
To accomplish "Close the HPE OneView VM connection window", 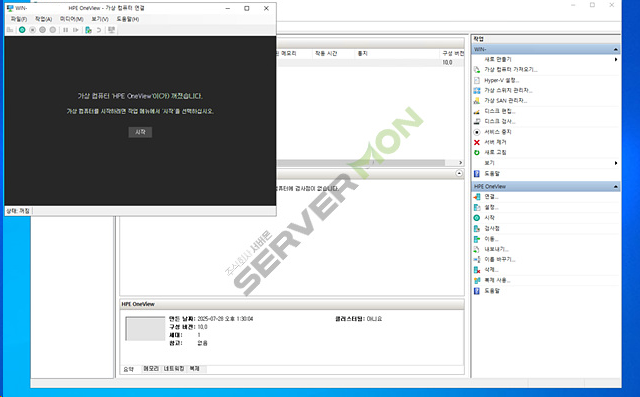I will coord(266,8).
